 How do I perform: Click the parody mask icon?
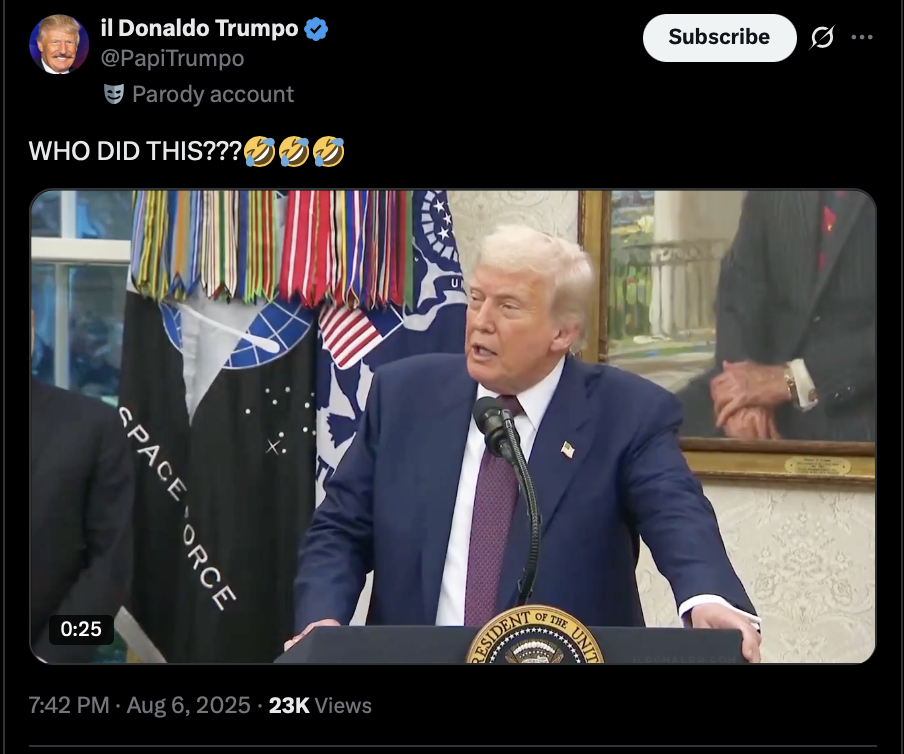pos(114,94)
